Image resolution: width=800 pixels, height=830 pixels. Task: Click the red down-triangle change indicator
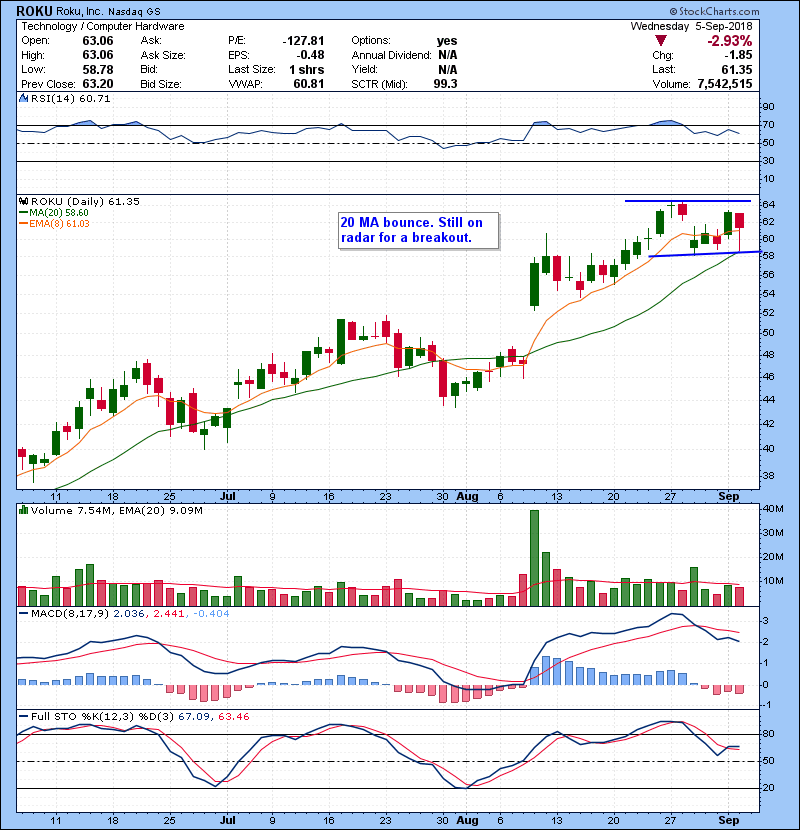pyautogui.click(x=660, y=40)
